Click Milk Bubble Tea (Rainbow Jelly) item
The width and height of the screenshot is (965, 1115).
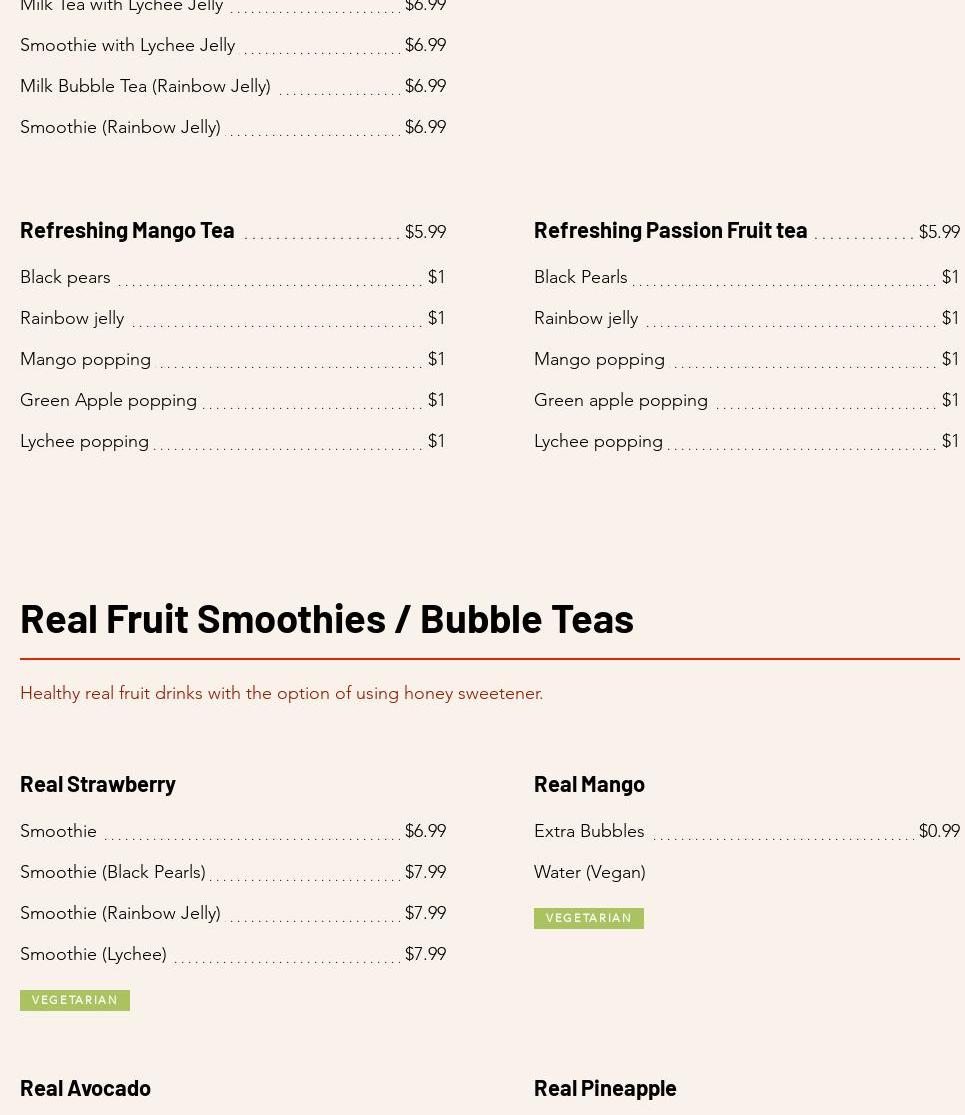[x=146, y=86]
